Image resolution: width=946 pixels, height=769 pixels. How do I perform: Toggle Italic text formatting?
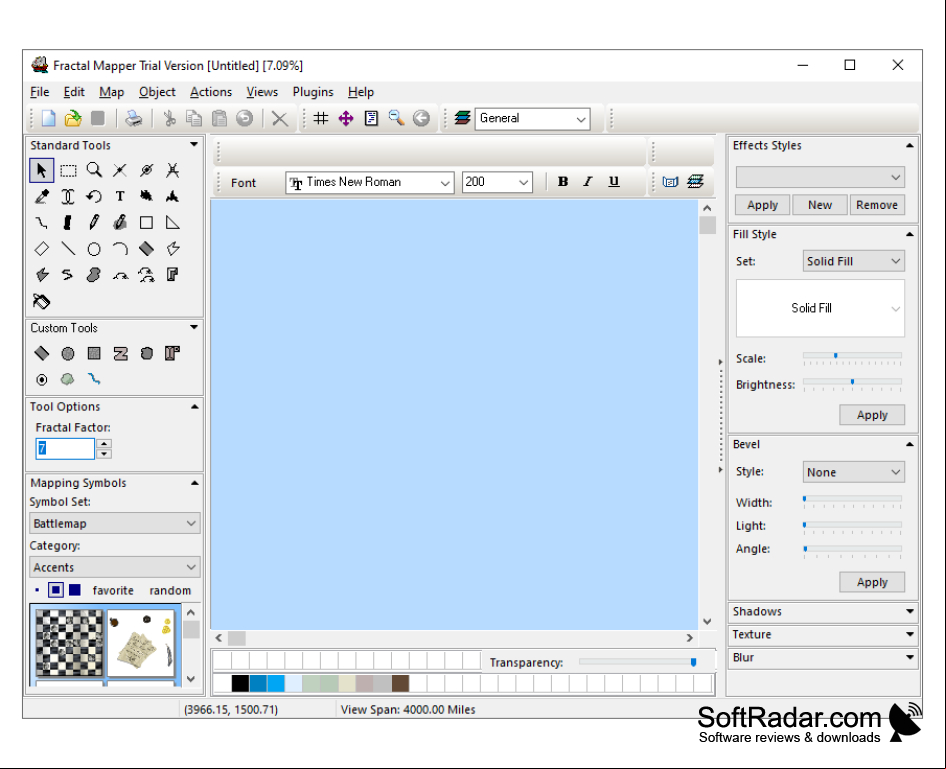[588, 182]
